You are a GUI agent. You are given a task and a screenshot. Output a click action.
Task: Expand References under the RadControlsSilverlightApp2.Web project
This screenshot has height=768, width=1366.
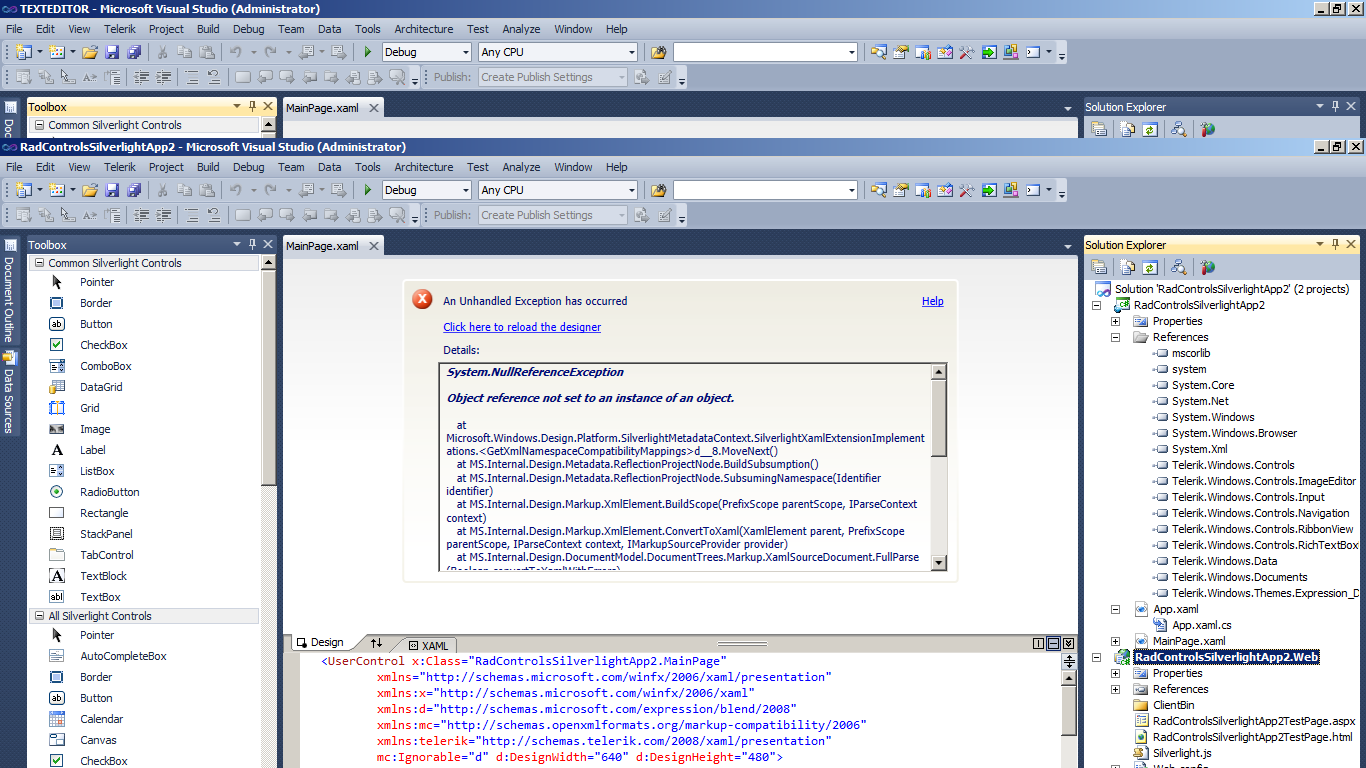[x=1115, y=689]
